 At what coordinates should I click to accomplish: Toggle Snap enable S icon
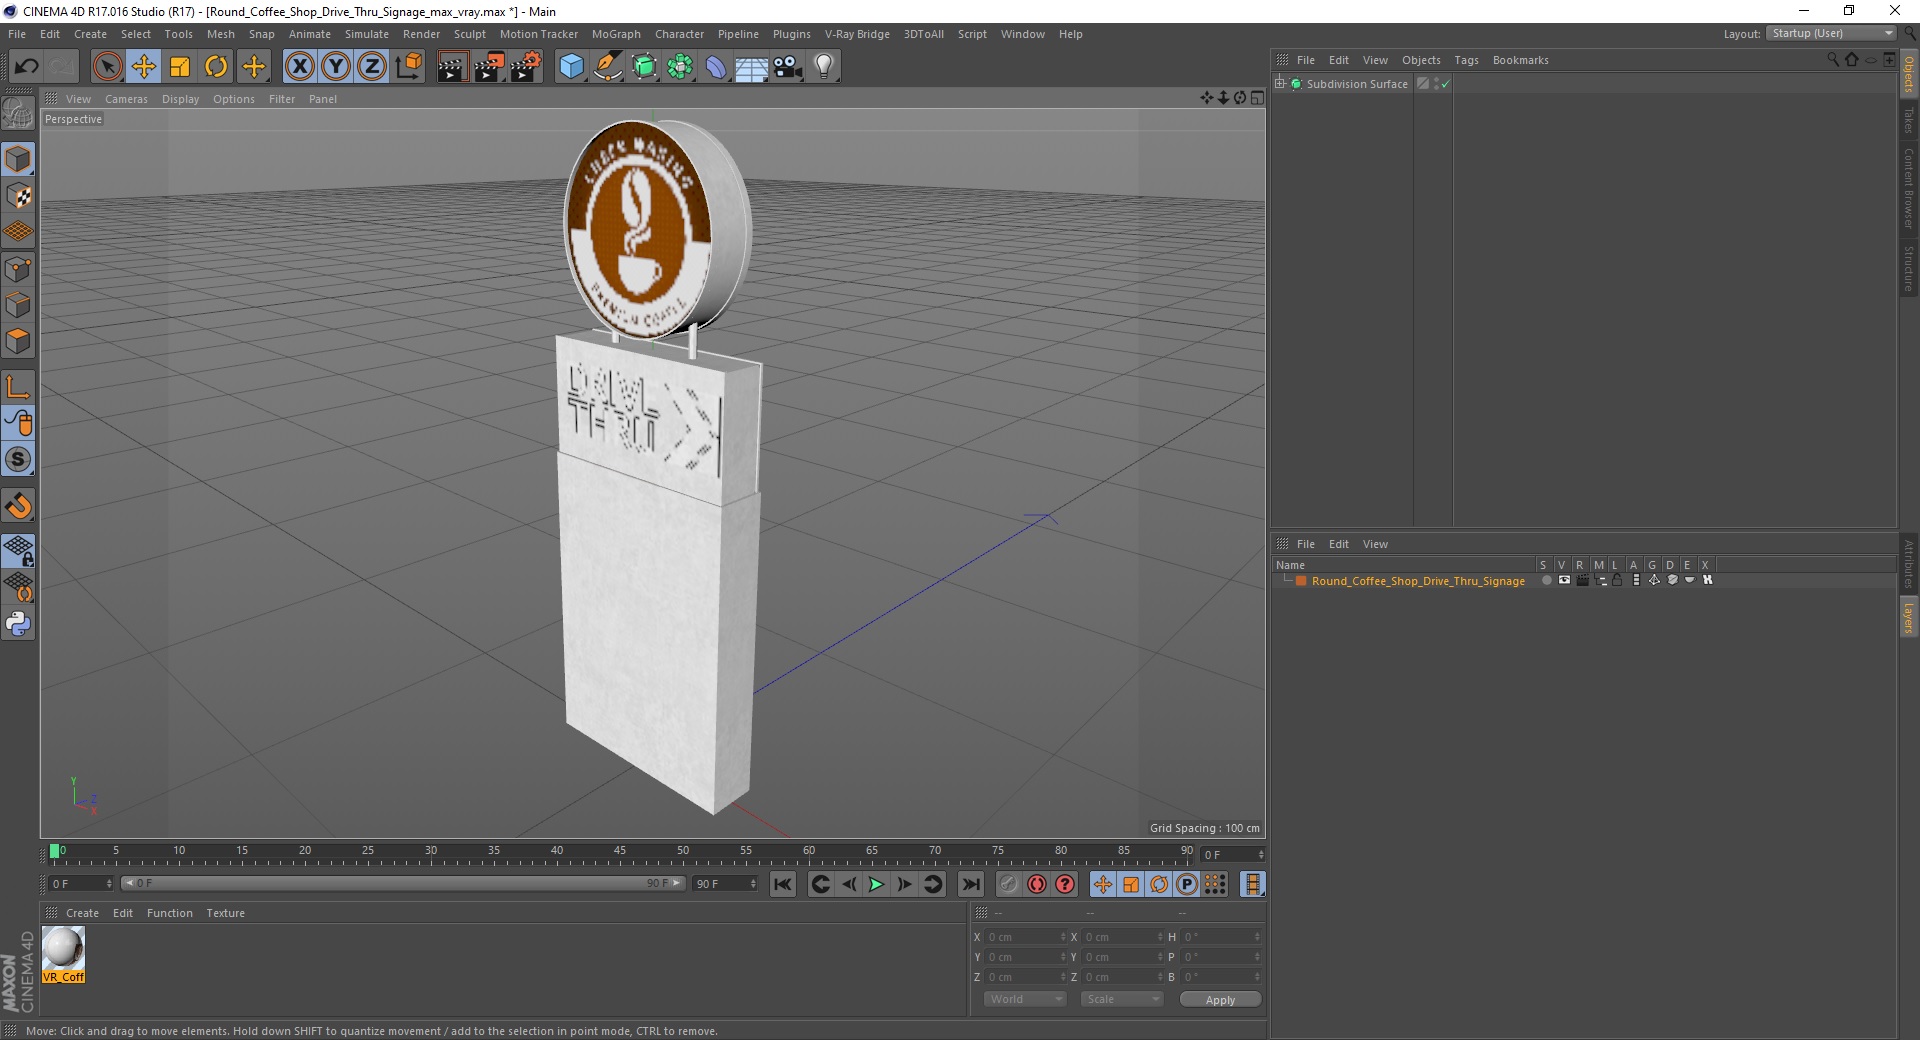[x=18, y=459]
